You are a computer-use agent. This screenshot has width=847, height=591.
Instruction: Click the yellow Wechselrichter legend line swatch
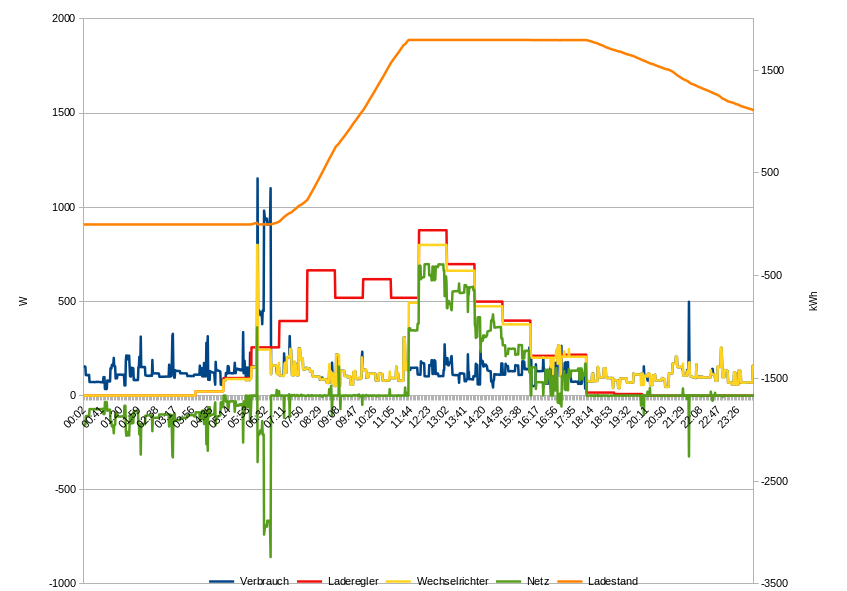coord(400,581)
